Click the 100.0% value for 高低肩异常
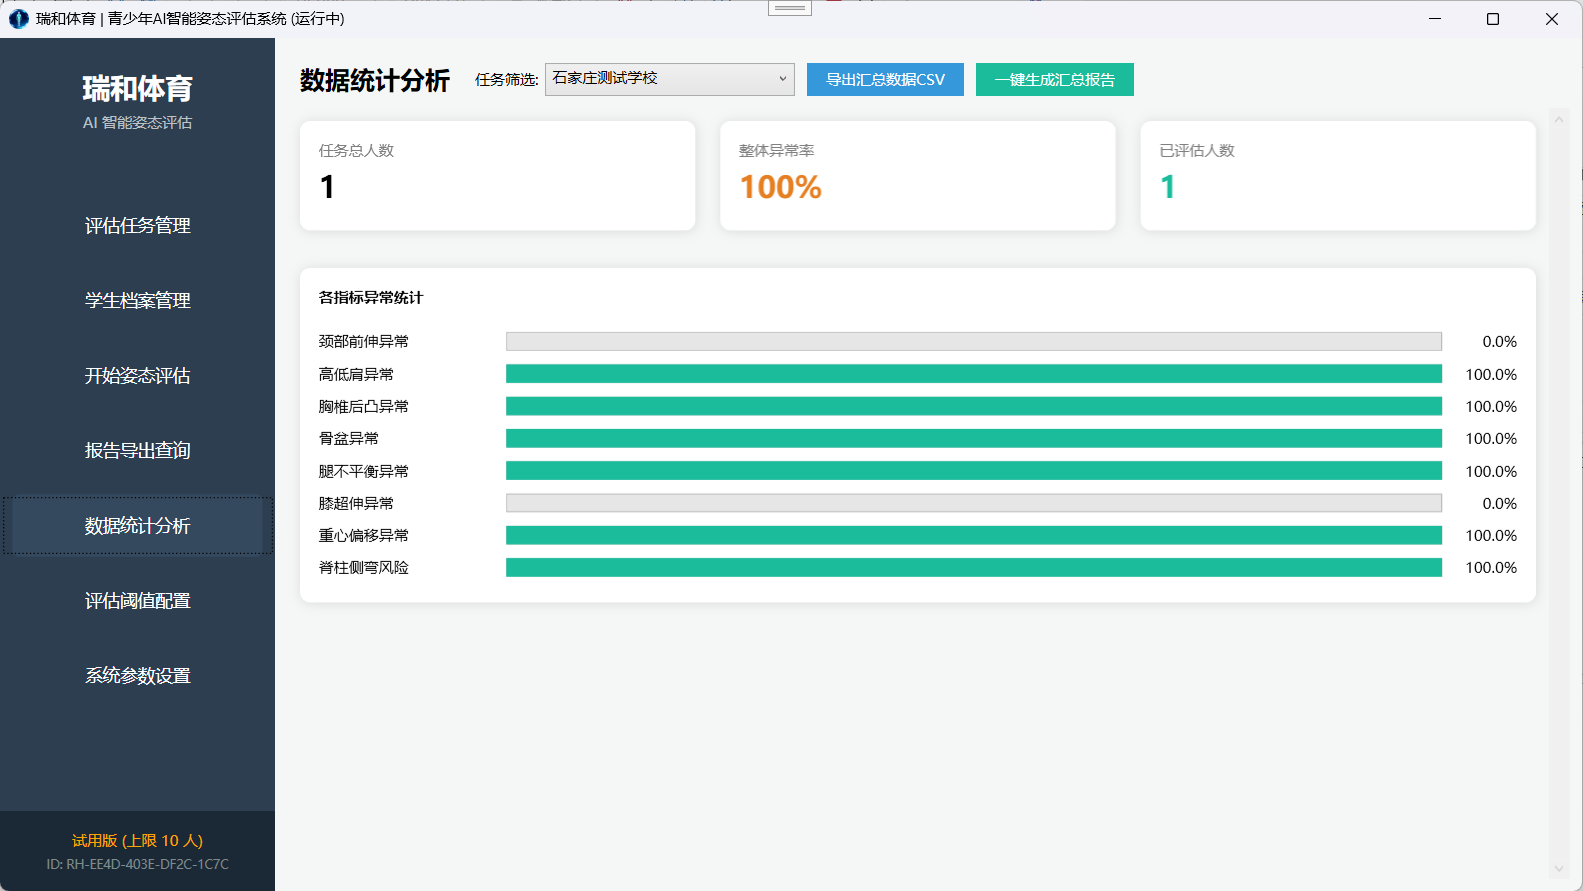 click(x=1491, y=374)
